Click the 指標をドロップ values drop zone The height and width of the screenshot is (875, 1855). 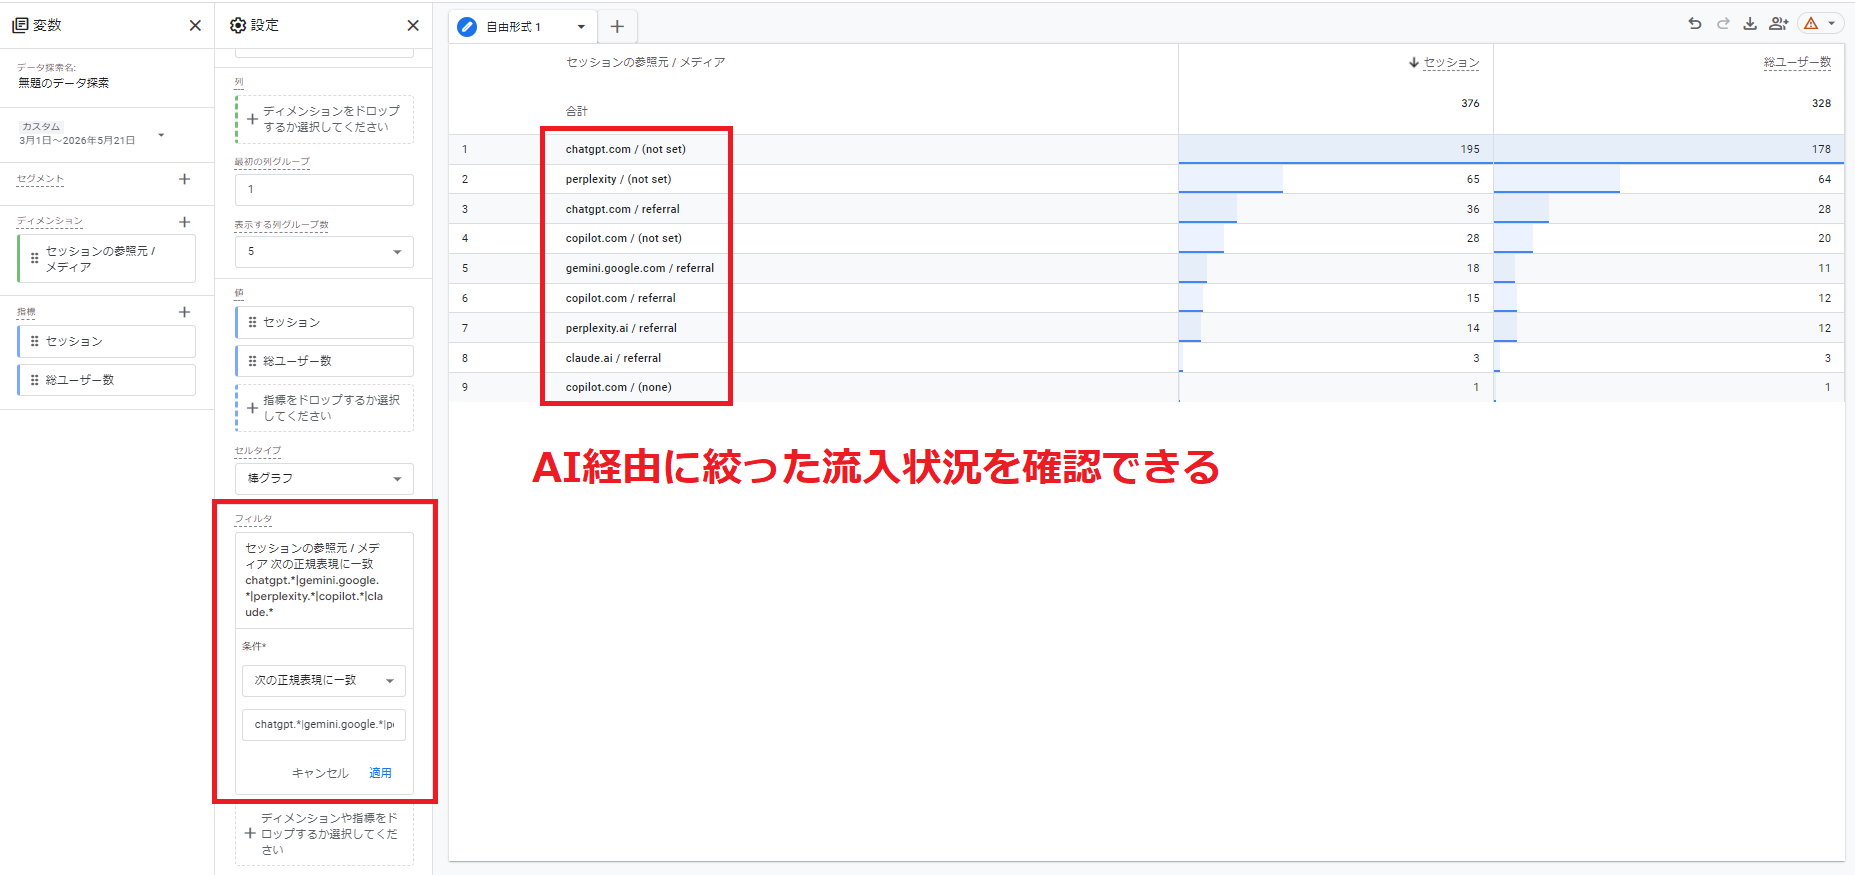tap(324, 408)
